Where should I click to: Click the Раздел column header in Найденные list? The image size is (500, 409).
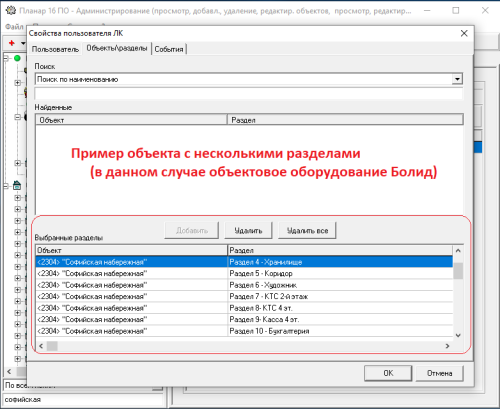345,120
